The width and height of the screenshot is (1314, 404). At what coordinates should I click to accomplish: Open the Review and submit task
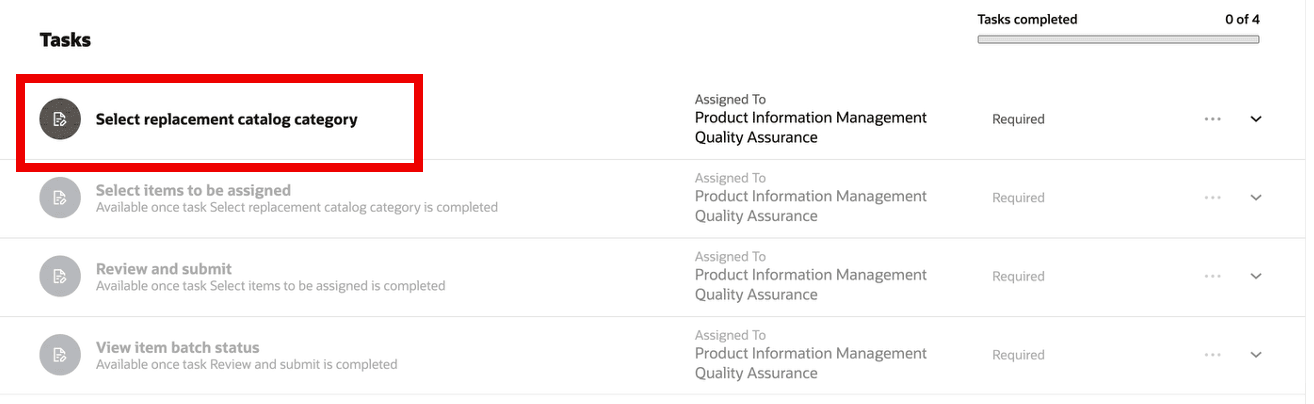pyautogui.click(x=164, y=269)
